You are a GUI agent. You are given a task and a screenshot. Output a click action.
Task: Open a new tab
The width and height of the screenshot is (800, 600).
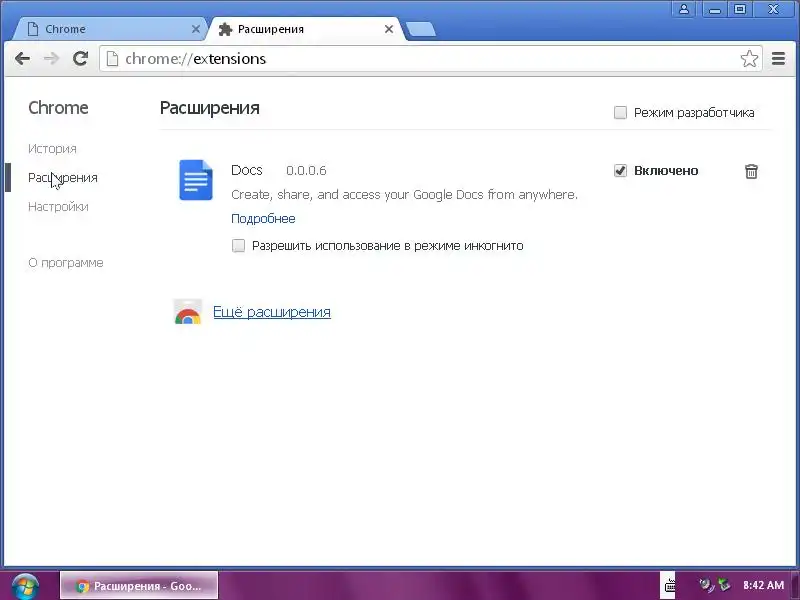pyautogui.click(x=421, y=29)
